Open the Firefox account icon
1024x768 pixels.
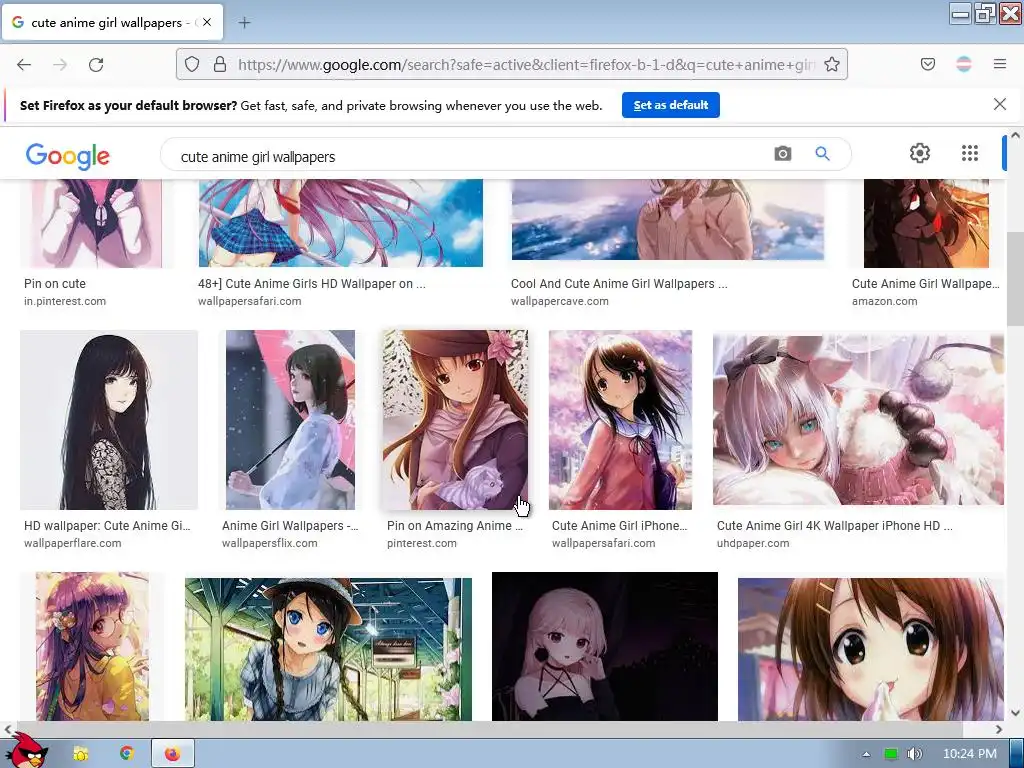click(964, 64)
